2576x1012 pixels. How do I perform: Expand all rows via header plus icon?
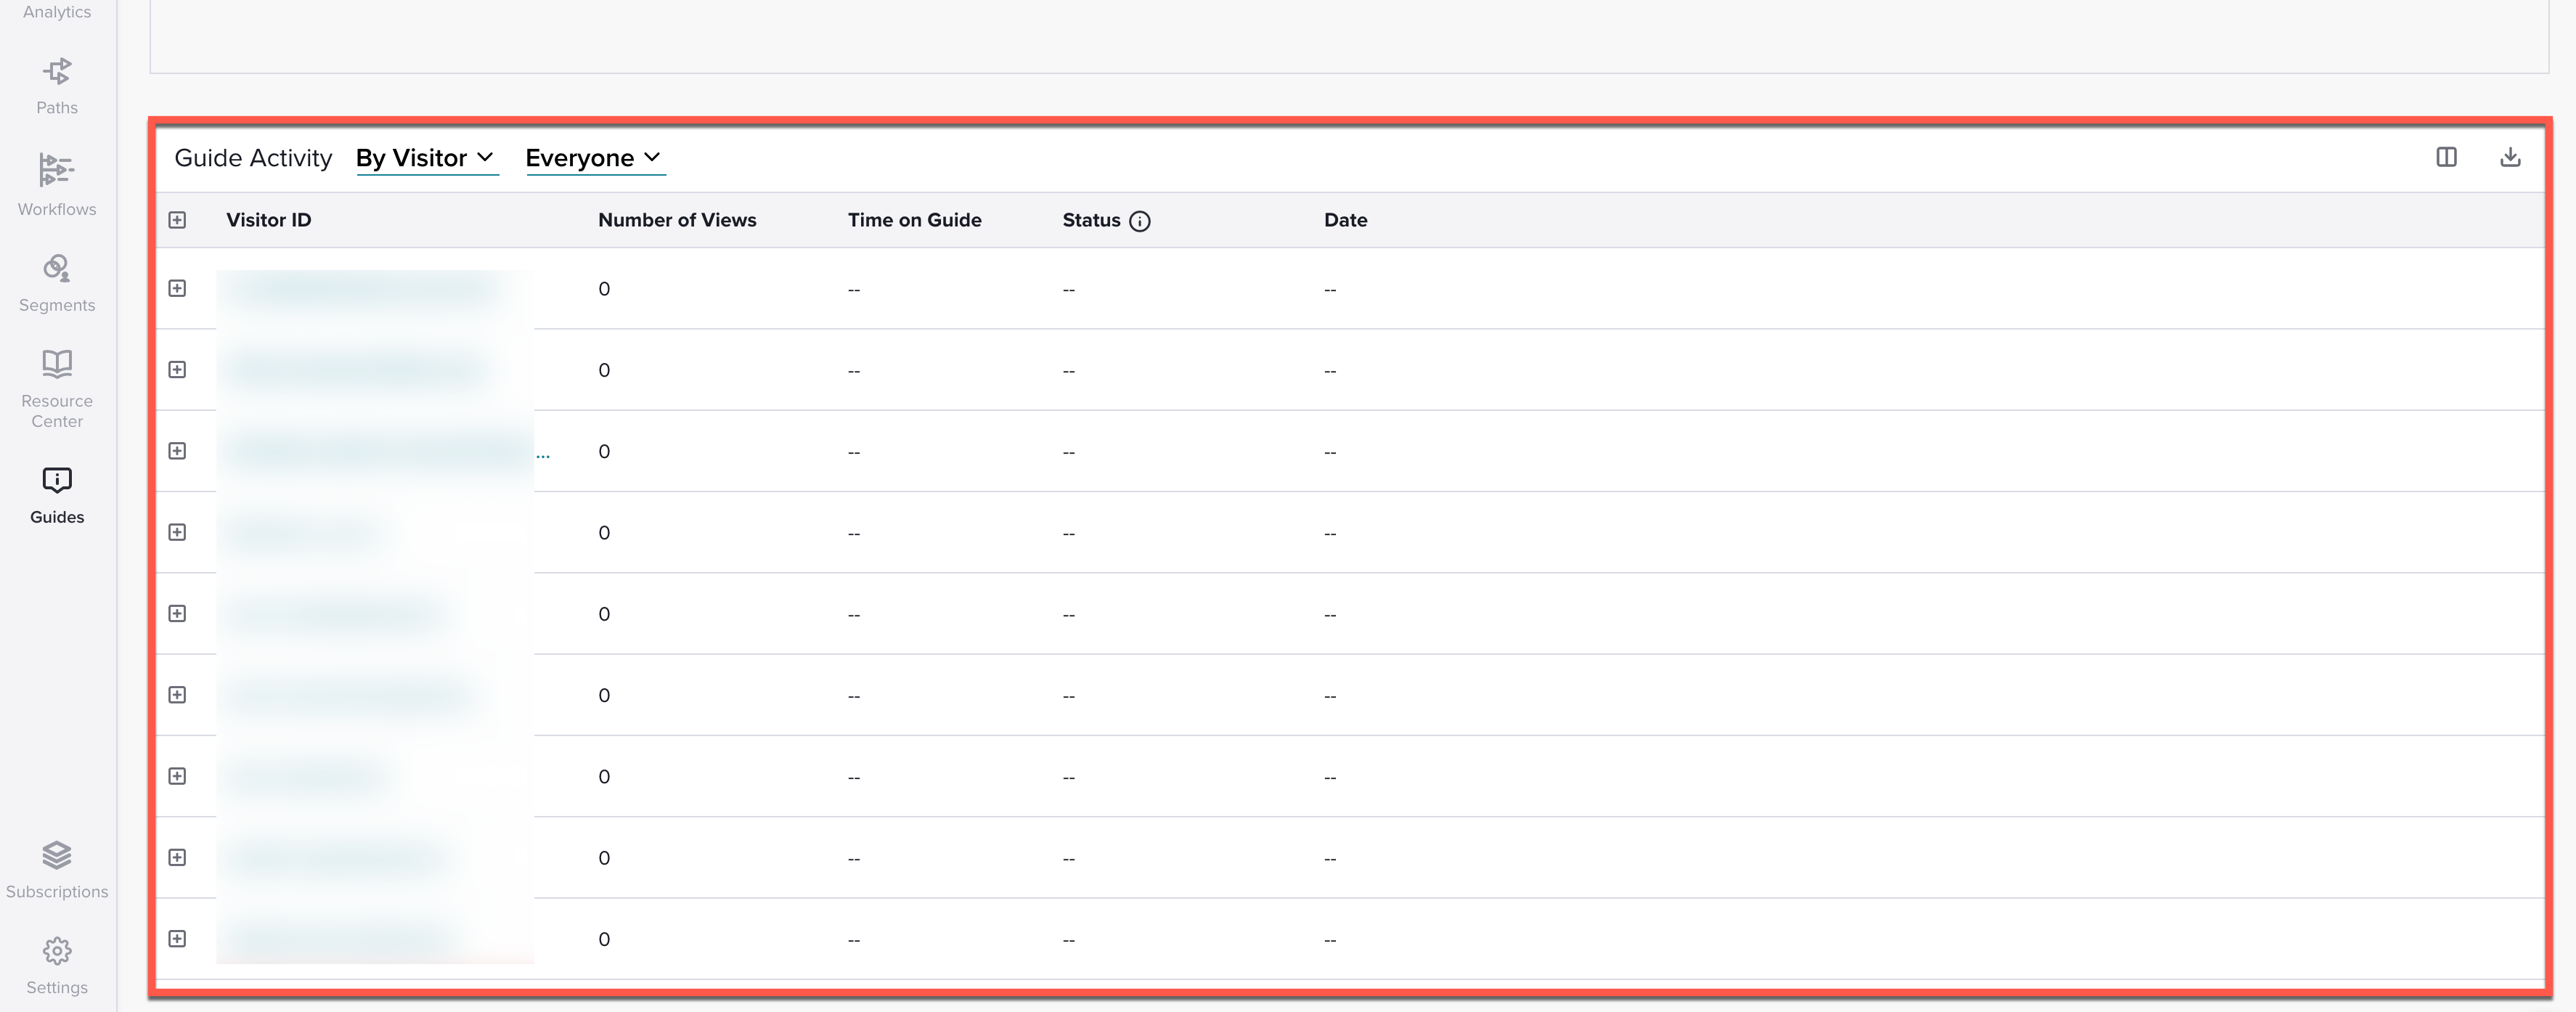pos(177,220)
